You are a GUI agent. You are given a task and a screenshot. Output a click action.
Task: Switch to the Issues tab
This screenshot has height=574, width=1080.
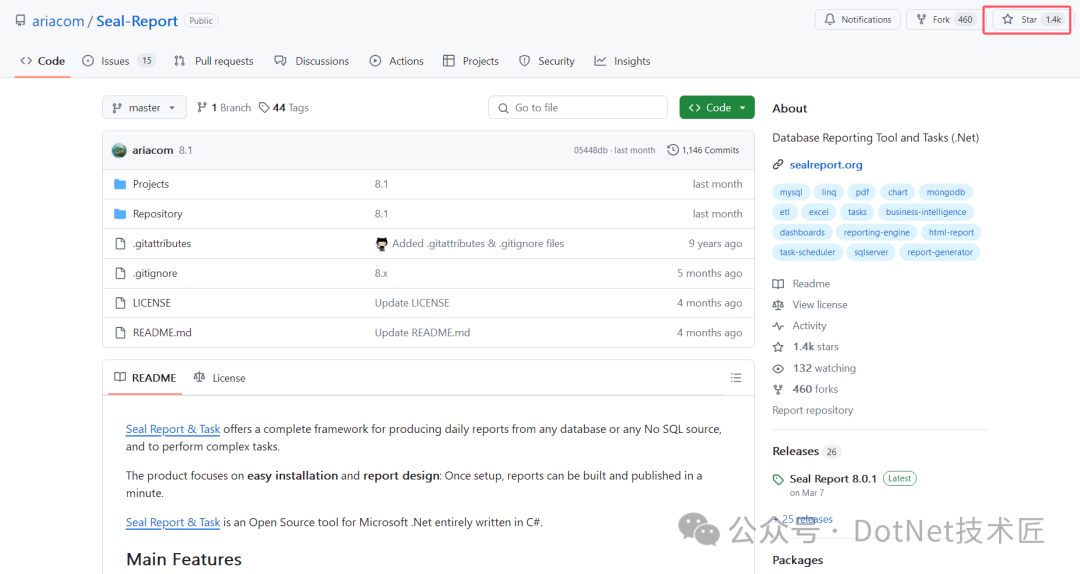pos(115,61)
